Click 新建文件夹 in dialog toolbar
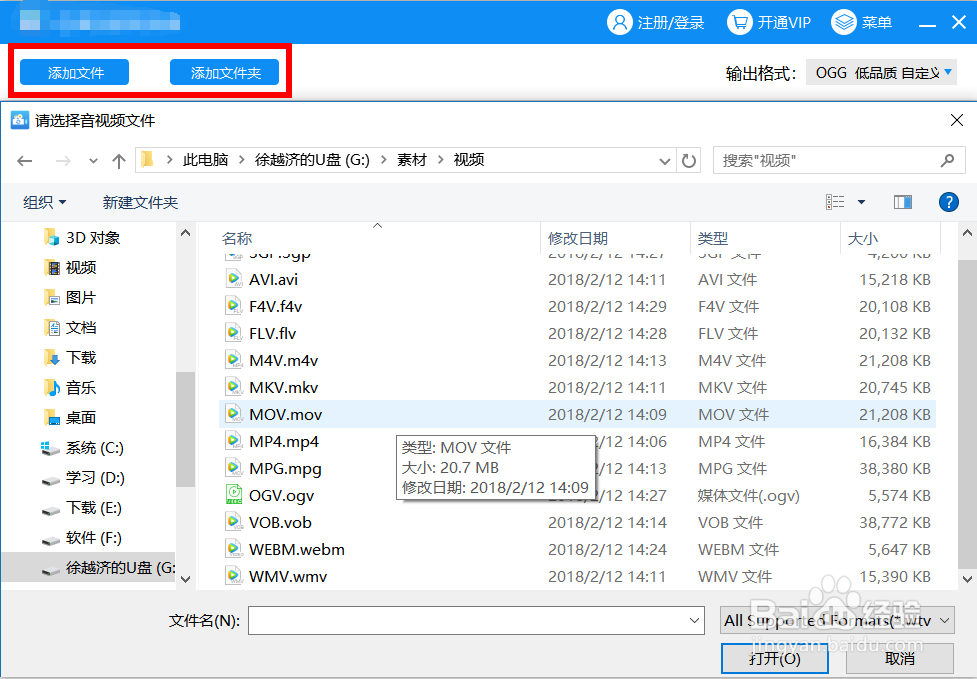 tap(140, 202)
